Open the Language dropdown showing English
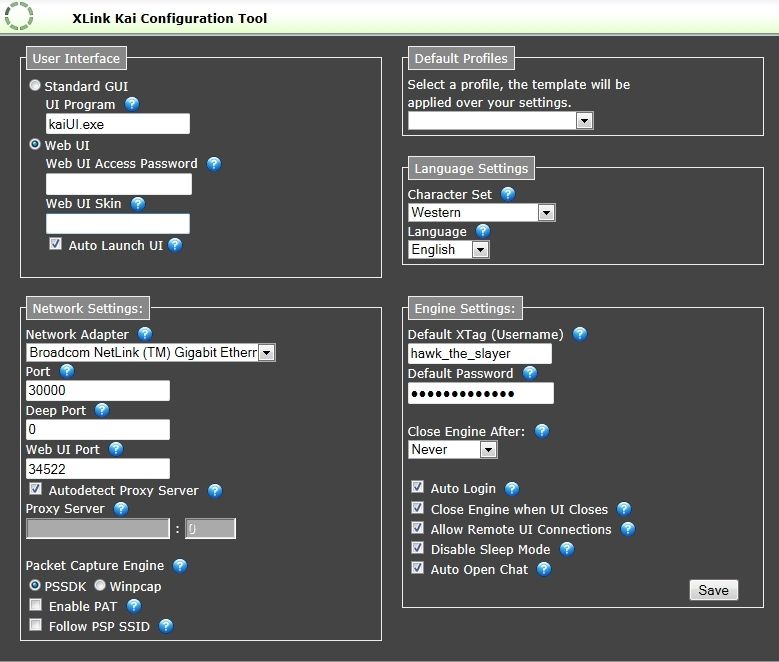The width and height of the screenshot is (779, 662). coord(449,249)
